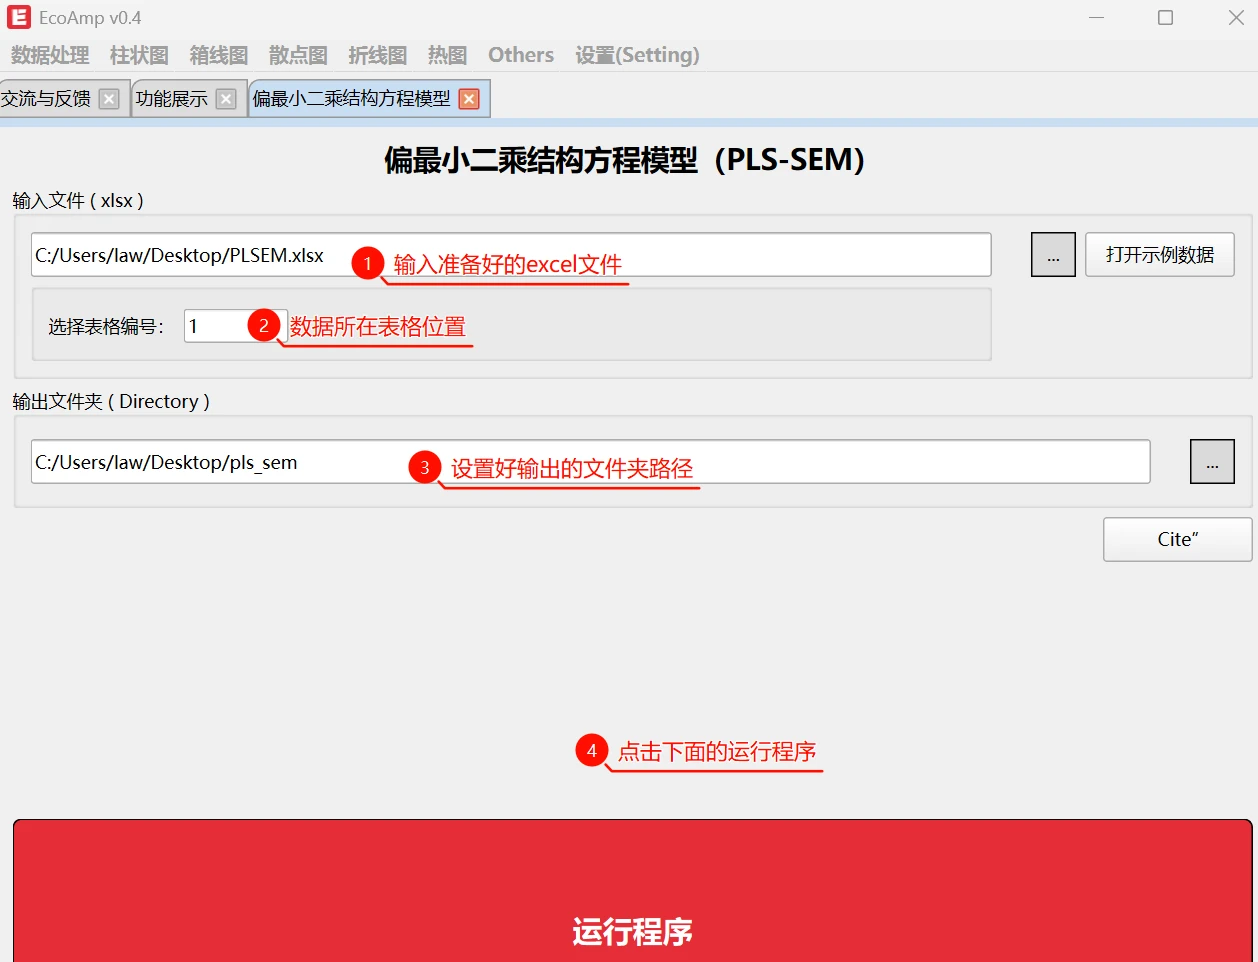Open the 热图 menu
1258x962 pixels.
tap(447, 55)
